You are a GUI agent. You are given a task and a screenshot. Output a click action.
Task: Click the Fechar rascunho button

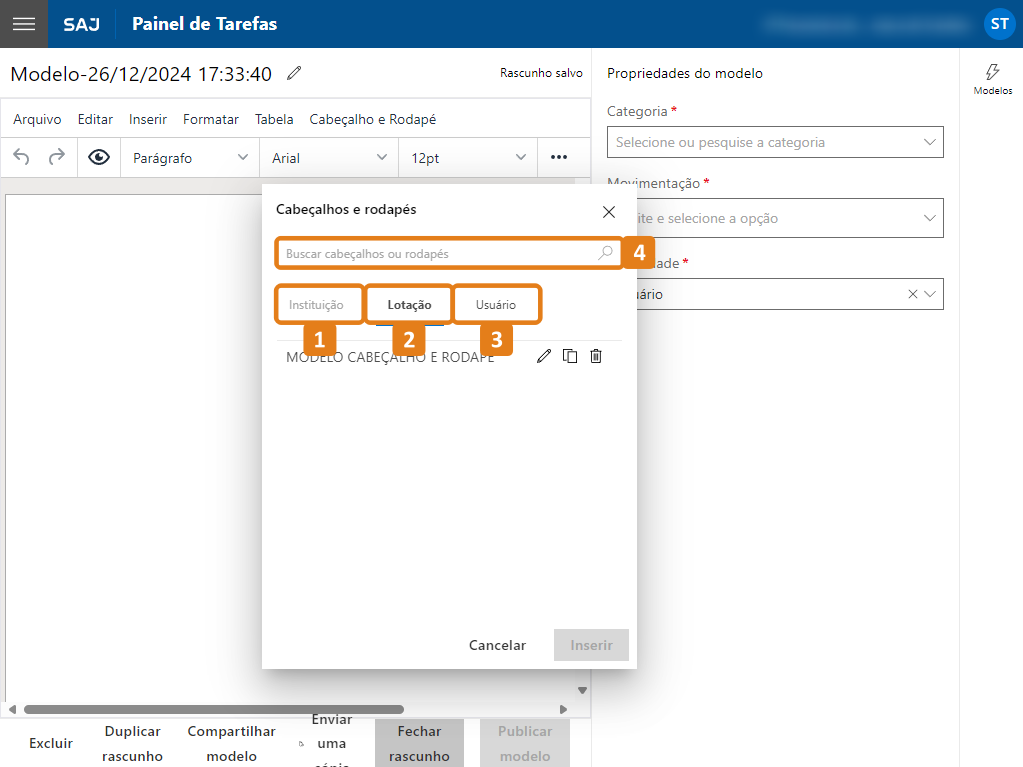pyautogui.click(x=419, y=743)
